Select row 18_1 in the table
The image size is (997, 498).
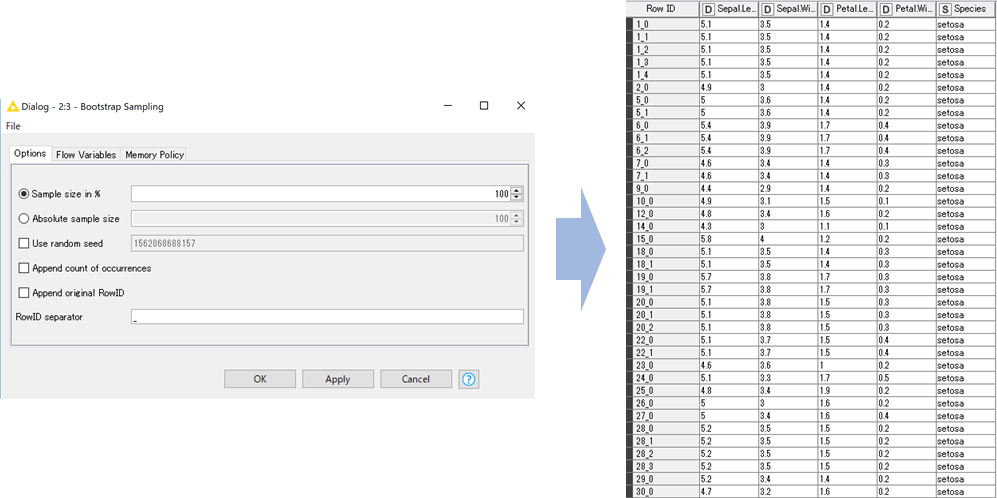(811, 264)
